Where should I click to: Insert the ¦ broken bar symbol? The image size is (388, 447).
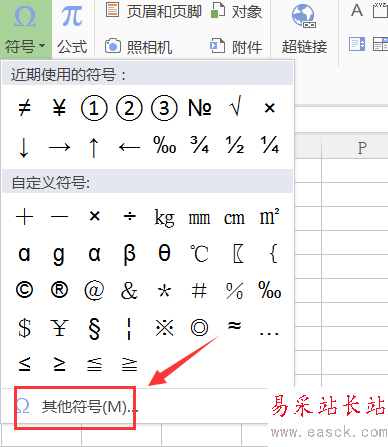coord(129,329)
